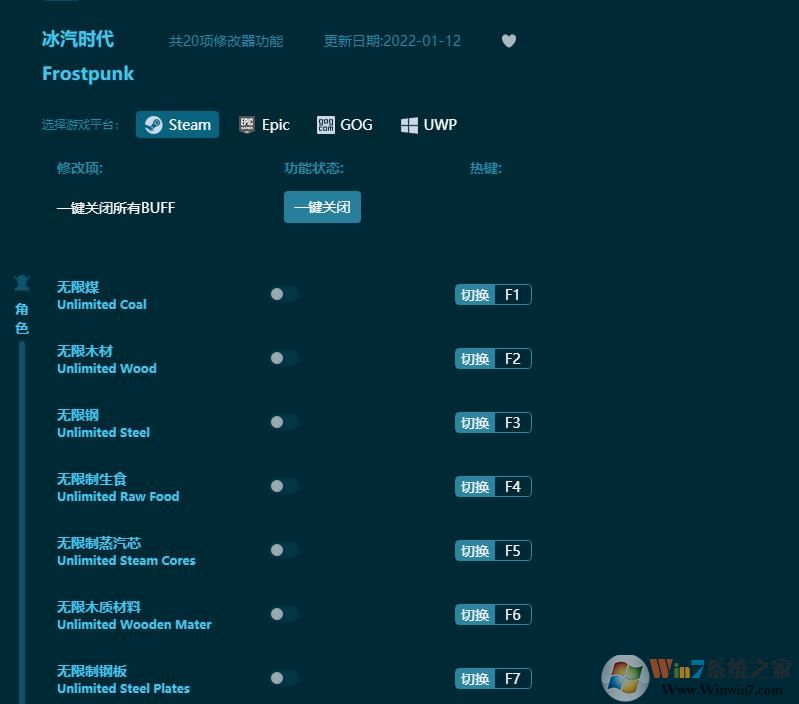Click the F3 hotkey field
Image resolution: width=799 pixels, height=704 pixels.
(x=513, y=423)
